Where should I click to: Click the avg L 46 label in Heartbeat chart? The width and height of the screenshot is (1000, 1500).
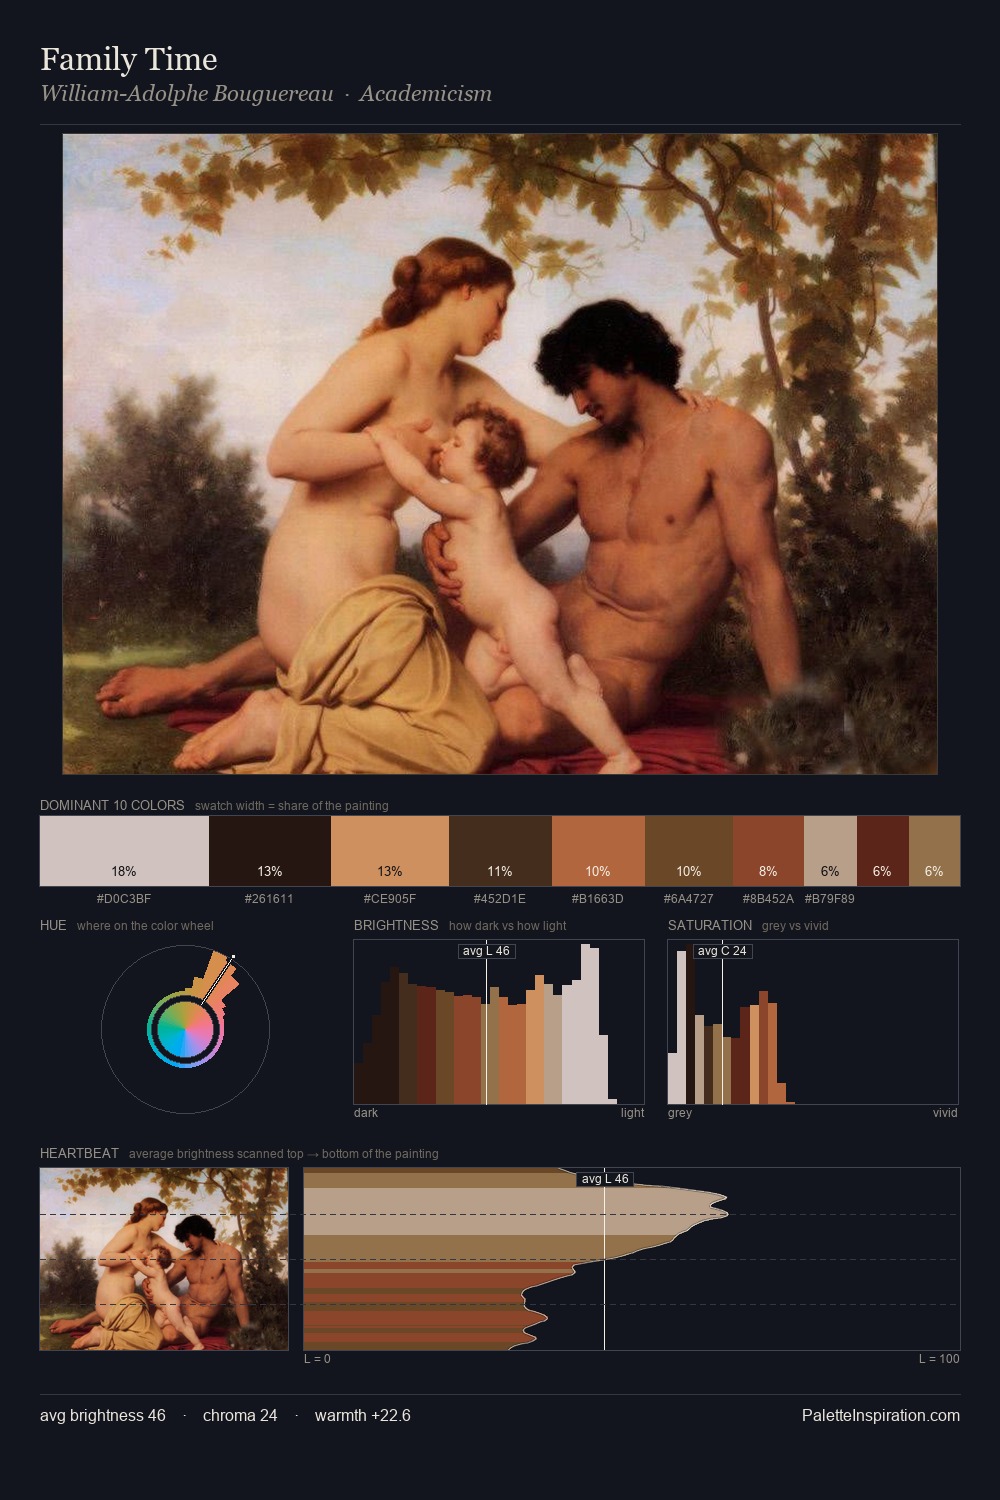tap(604, 1179)
